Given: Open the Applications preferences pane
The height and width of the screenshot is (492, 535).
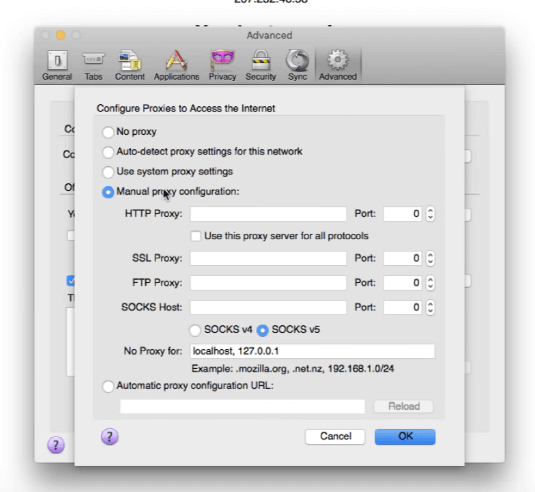Looking at the screenshot, I should 176,66.
